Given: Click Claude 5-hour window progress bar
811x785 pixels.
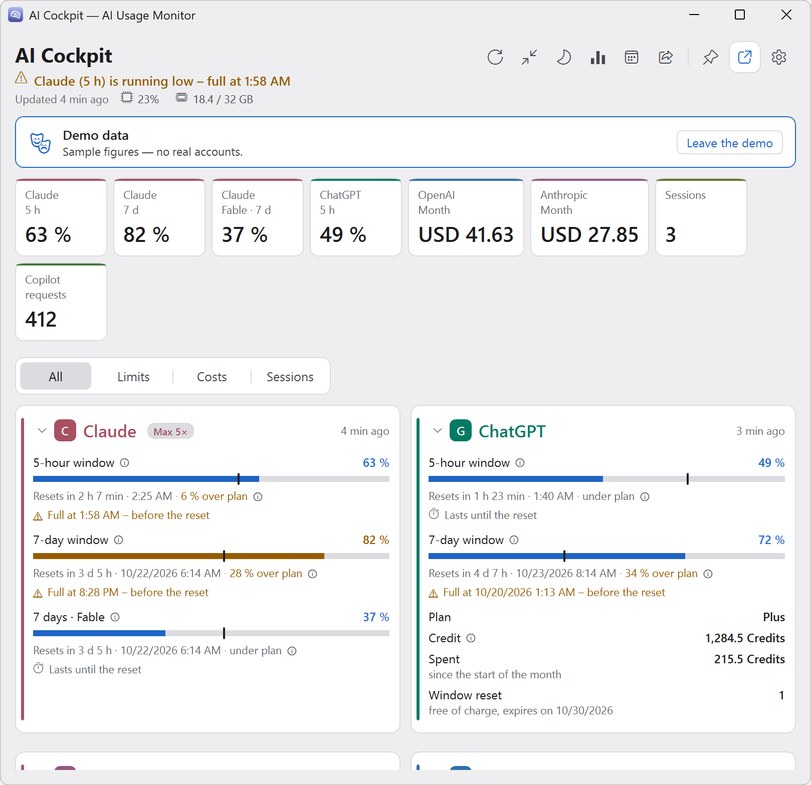Looking at the screenshot, I should pos(211,479).
